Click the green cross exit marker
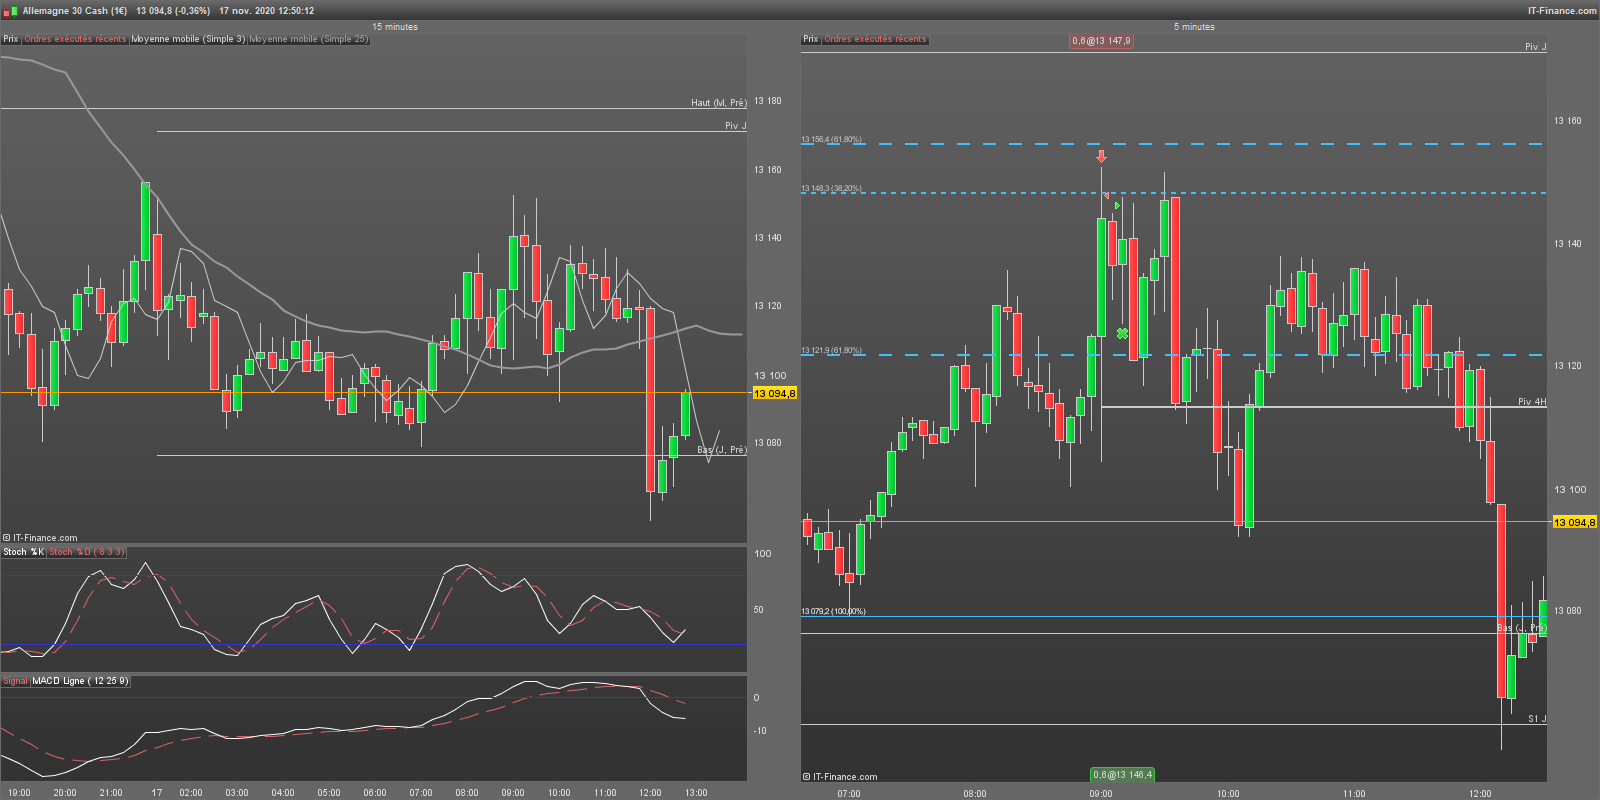 coord(1123,333)
